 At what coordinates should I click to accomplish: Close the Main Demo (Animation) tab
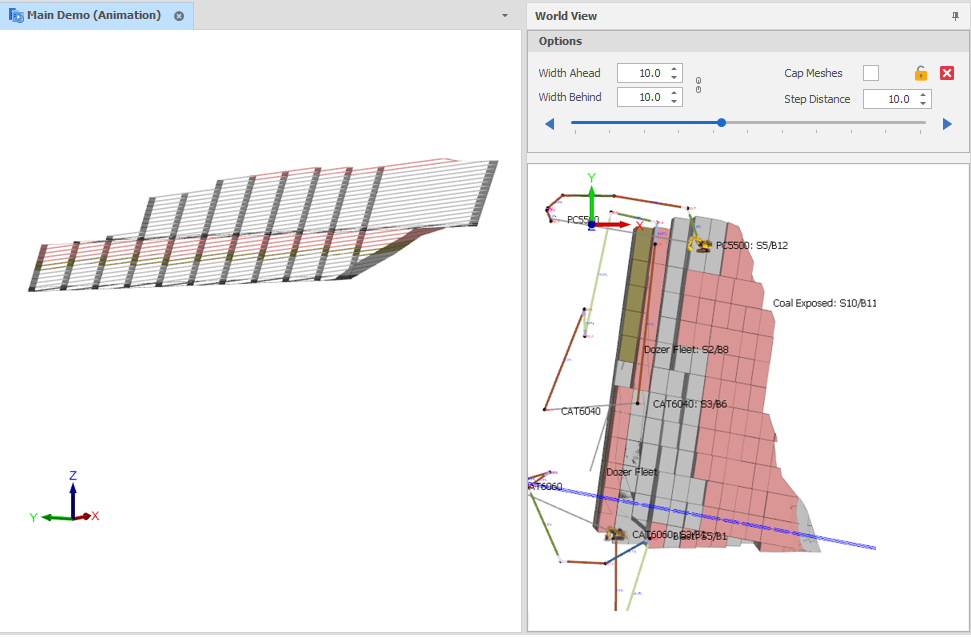click(x=179, y=16)
